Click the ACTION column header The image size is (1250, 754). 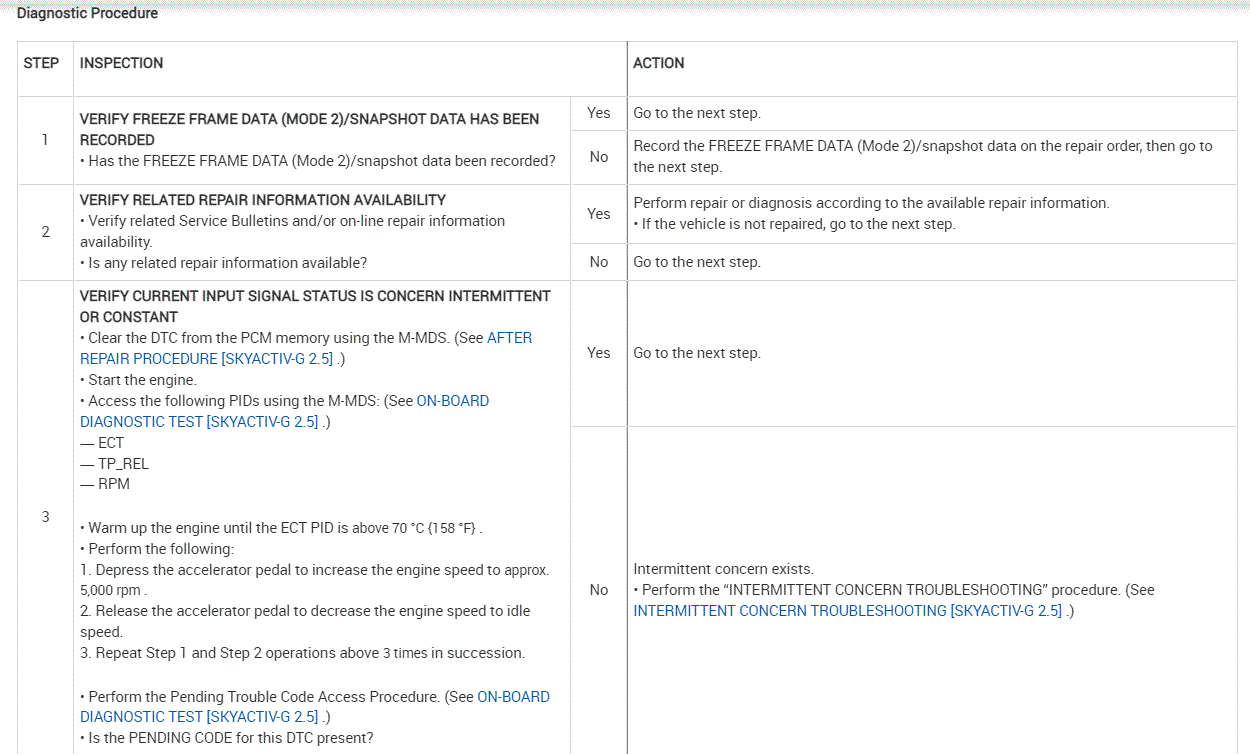click(659, 63)
